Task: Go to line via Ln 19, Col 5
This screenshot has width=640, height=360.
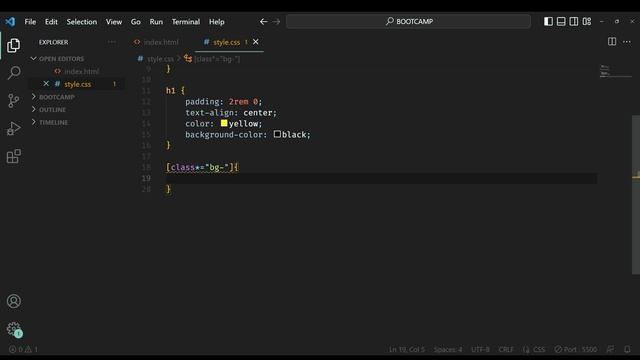Action: pos(407,349)
